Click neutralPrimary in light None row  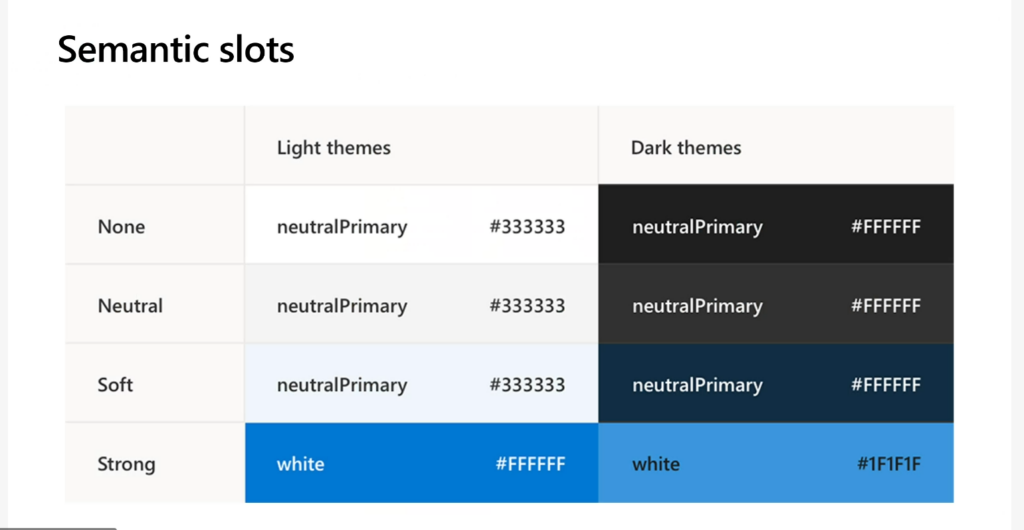(x=342, y=227)
